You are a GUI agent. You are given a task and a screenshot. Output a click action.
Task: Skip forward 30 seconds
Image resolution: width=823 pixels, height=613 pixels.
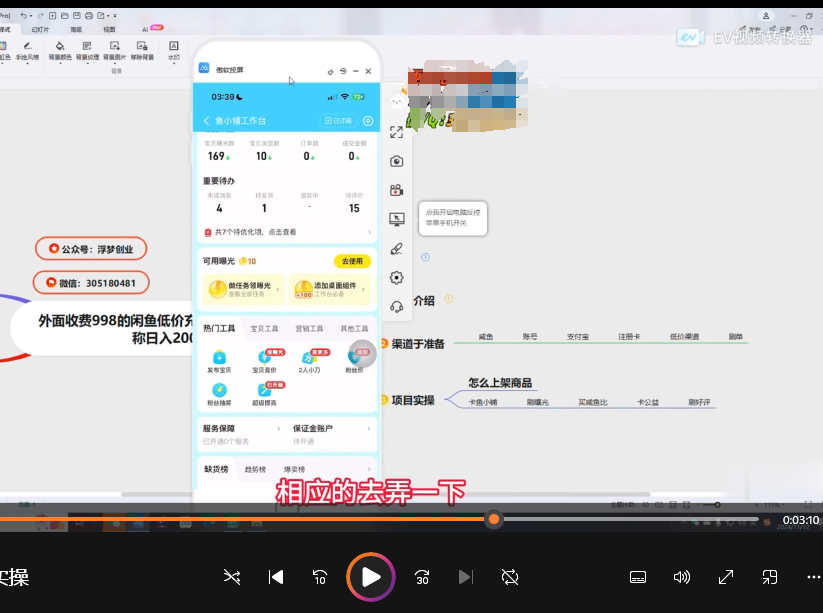pos(422,577)
